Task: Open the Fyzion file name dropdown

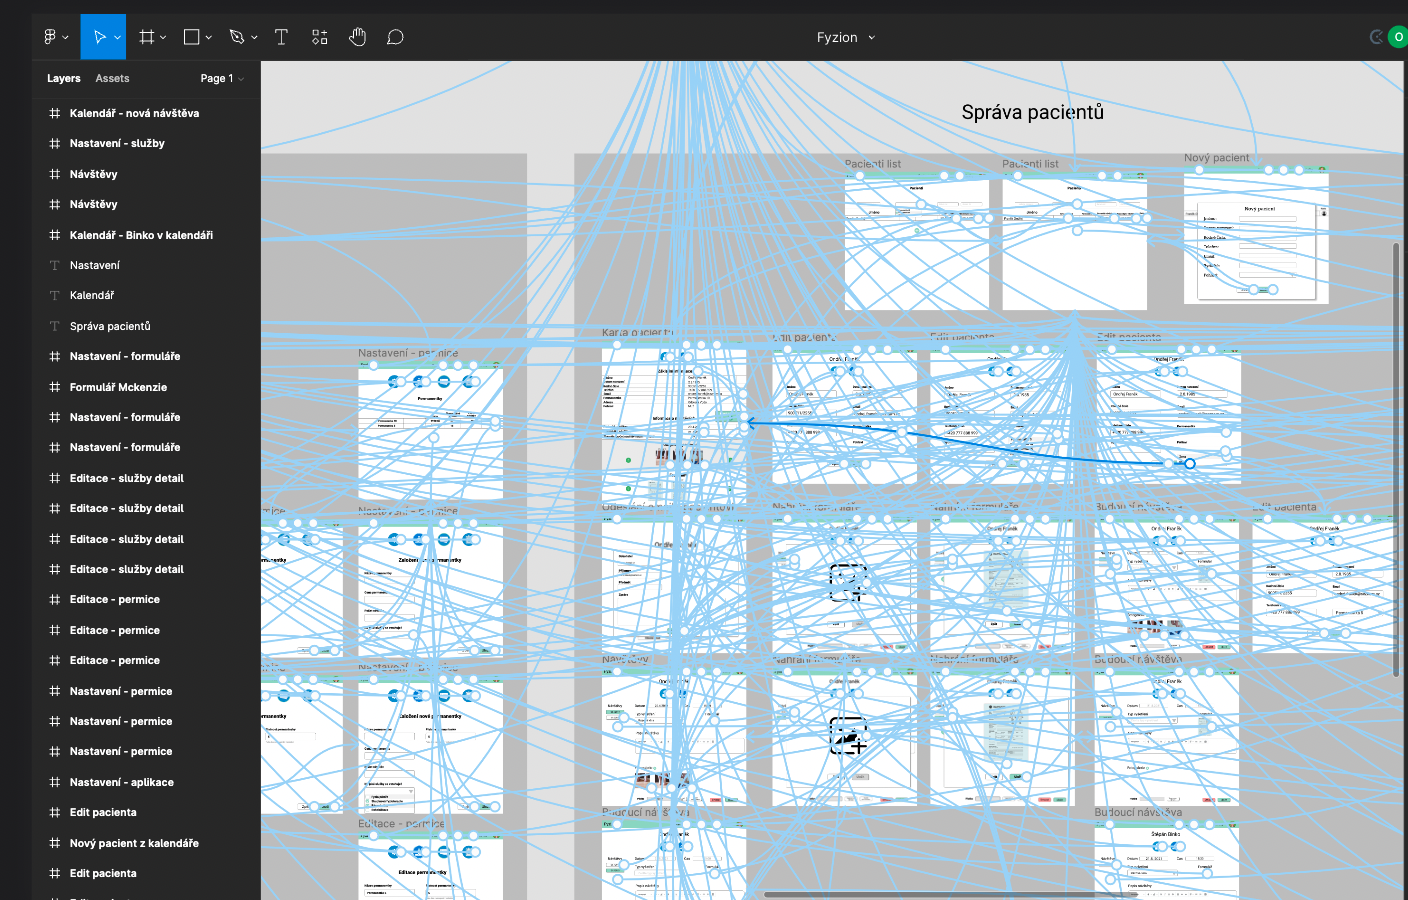Action: point(845,37)
